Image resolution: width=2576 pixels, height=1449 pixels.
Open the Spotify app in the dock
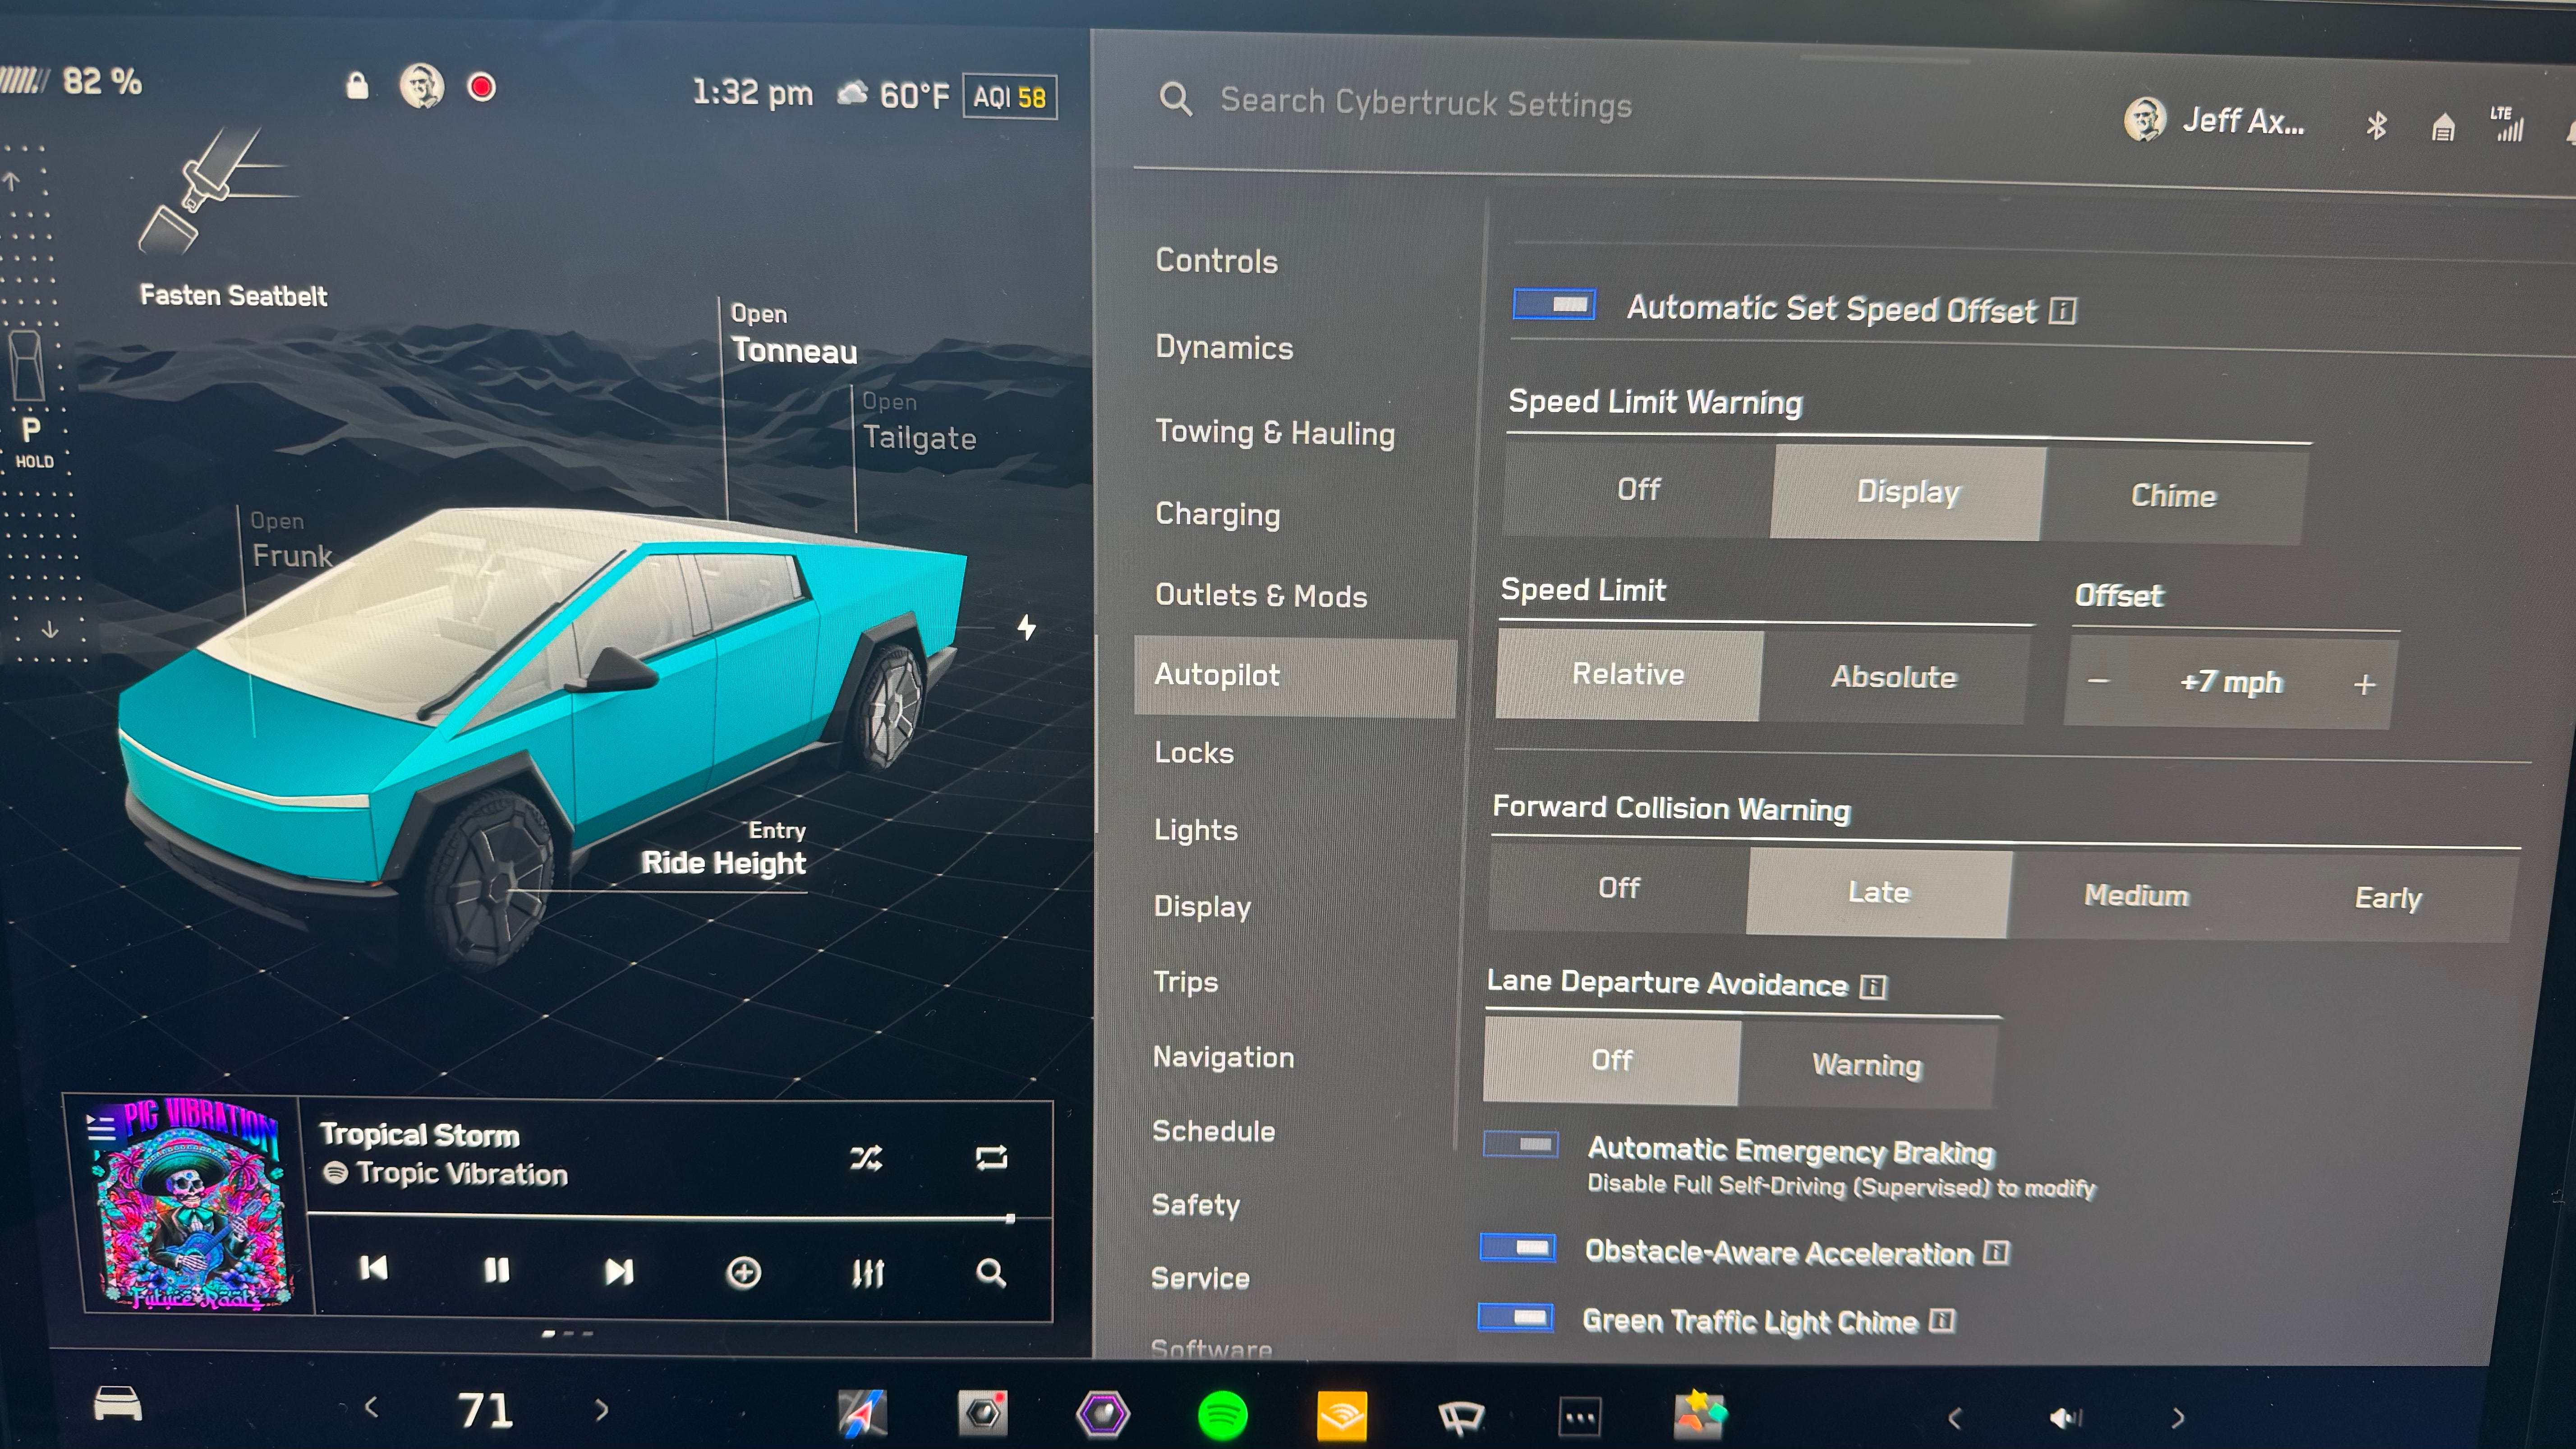[x=1222, y=1415]
